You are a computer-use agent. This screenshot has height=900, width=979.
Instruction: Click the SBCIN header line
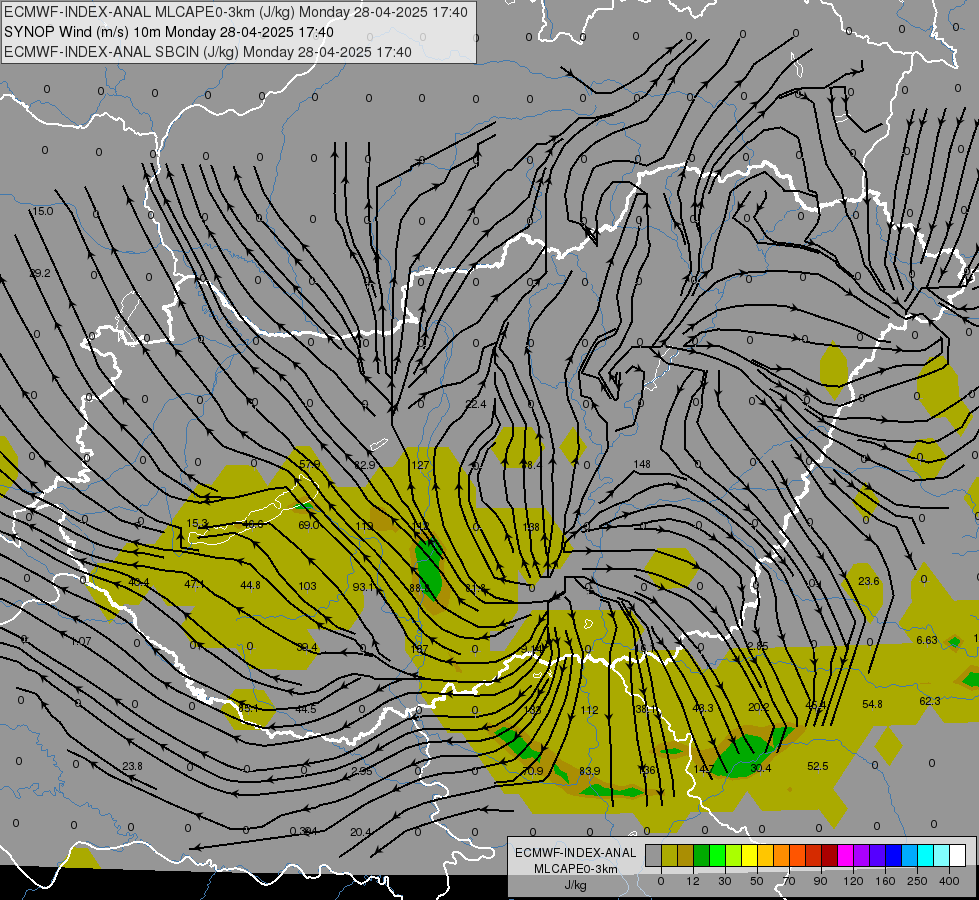[x=208, y=52]
